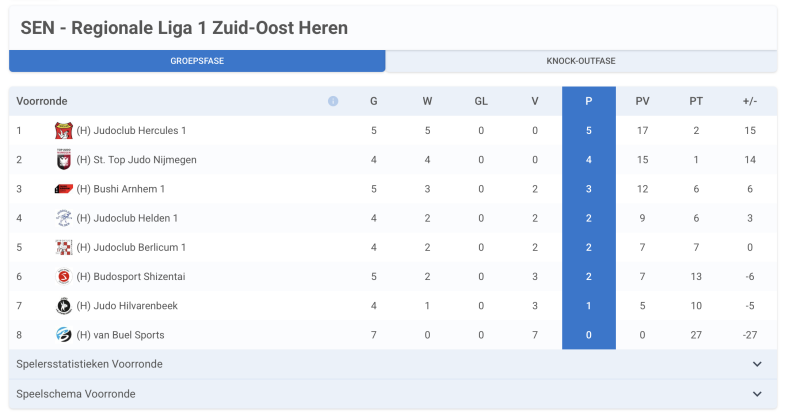This screenshot has height=414, width=800.
Task: Click the +/- column header
Action: (x=750, y=101)
